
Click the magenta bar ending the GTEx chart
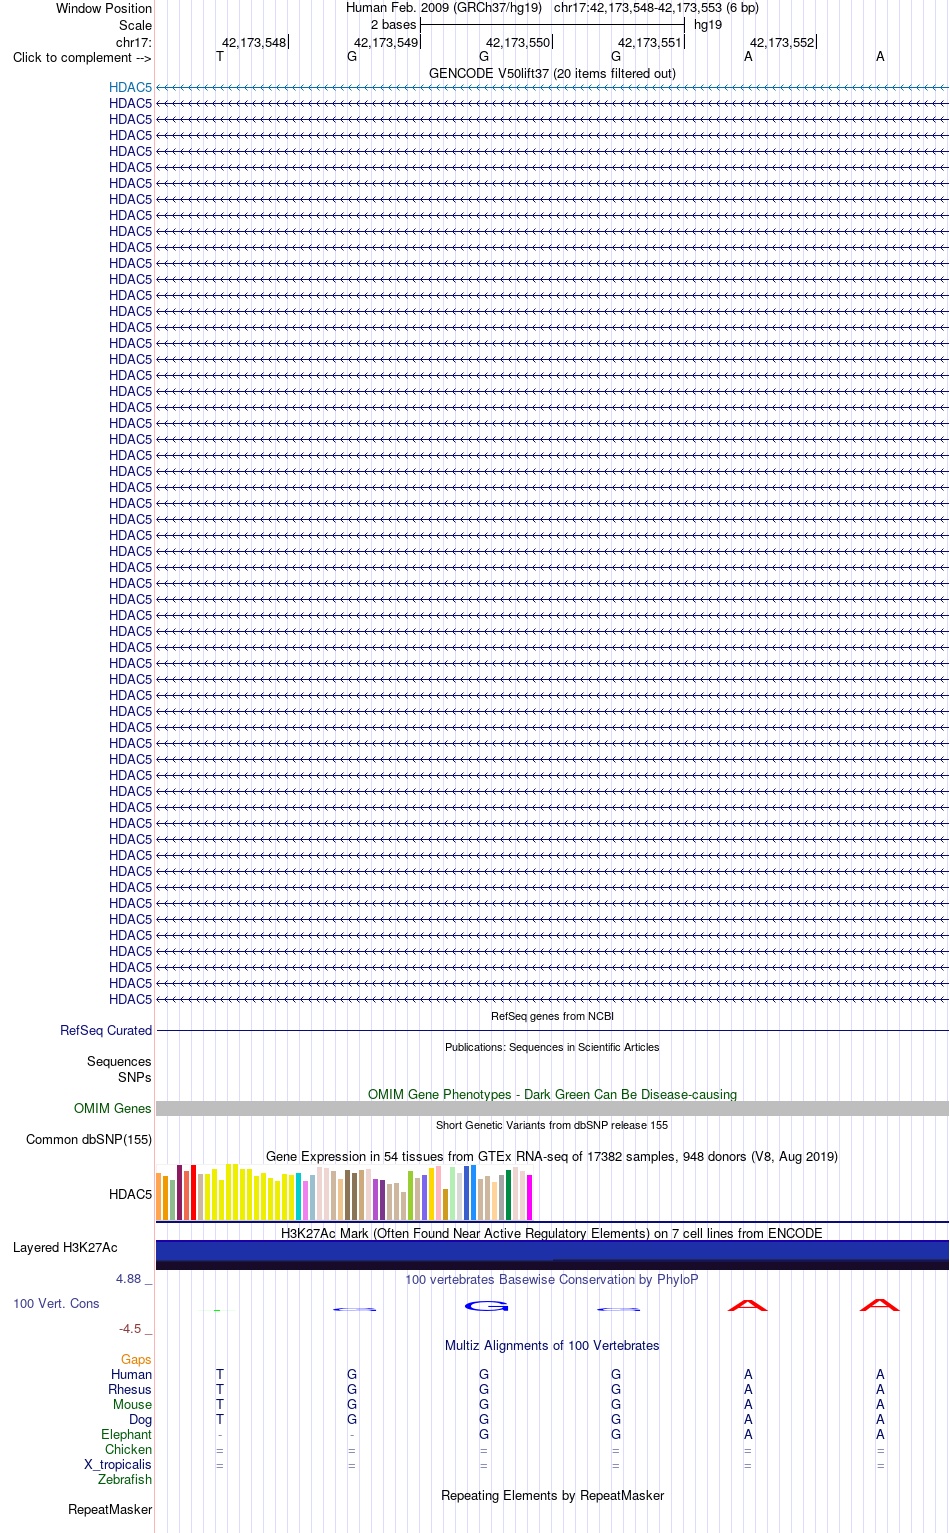pos(530,1197)
